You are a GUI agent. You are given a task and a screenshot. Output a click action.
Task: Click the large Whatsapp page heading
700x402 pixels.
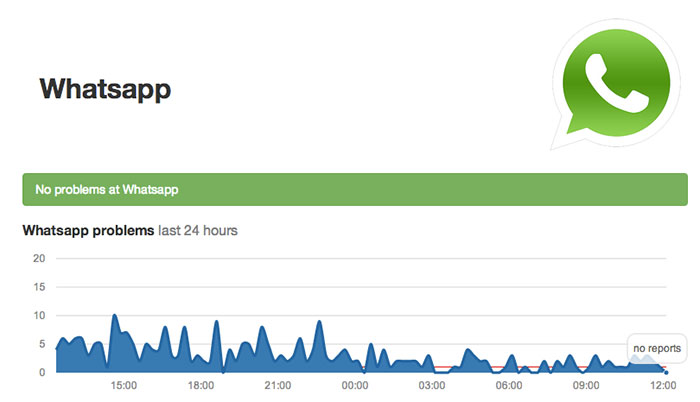(105, 88)
